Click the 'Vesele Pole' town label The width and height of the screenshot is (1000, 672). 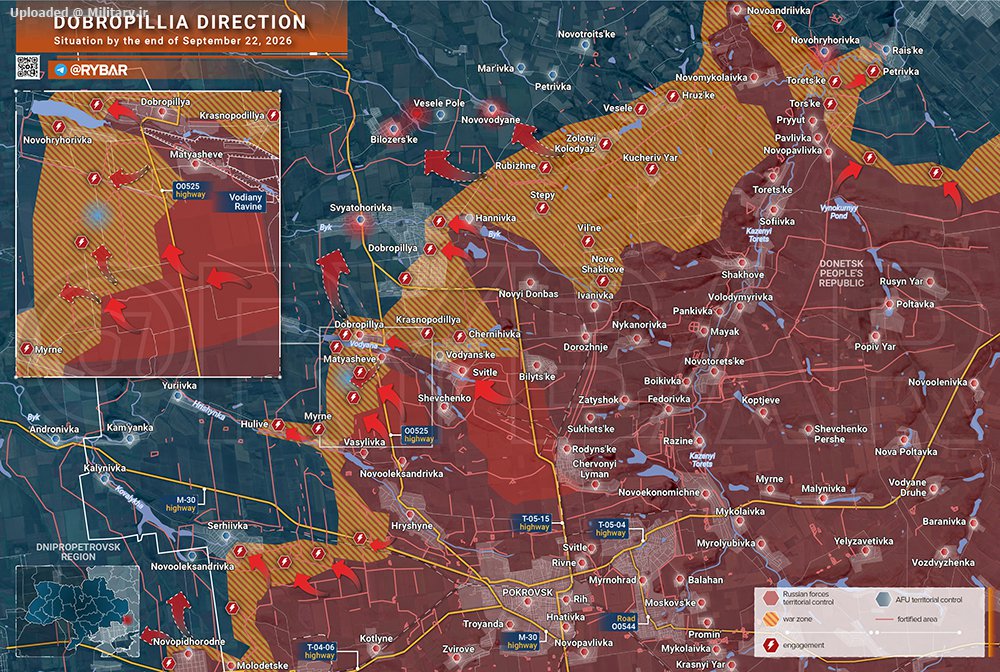(439, 103)
